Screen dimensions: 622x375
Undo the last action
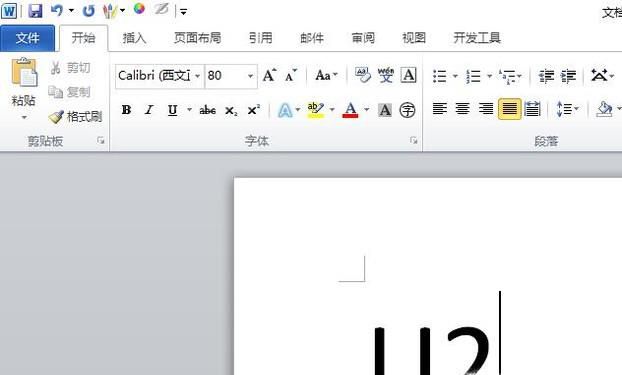click(x=57, y=11)
